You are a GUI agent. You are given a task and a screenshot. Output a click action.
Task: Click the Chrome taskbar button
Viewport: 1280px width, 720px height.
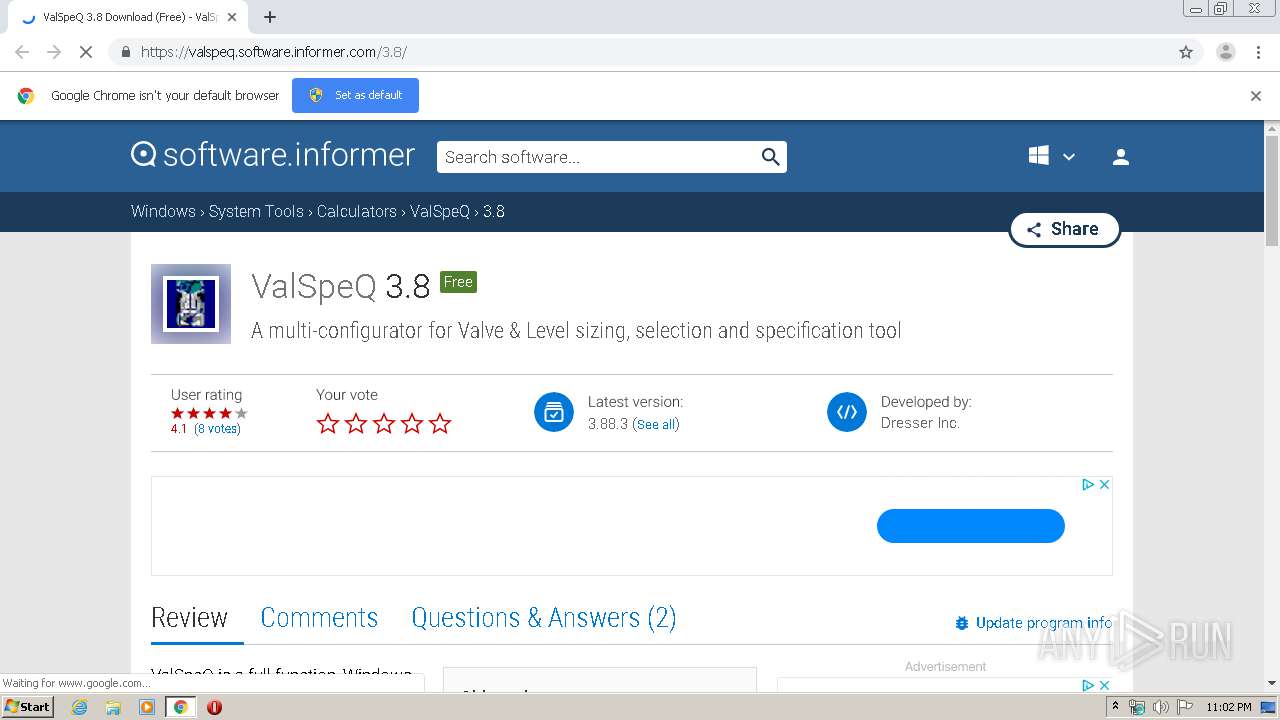181,707
